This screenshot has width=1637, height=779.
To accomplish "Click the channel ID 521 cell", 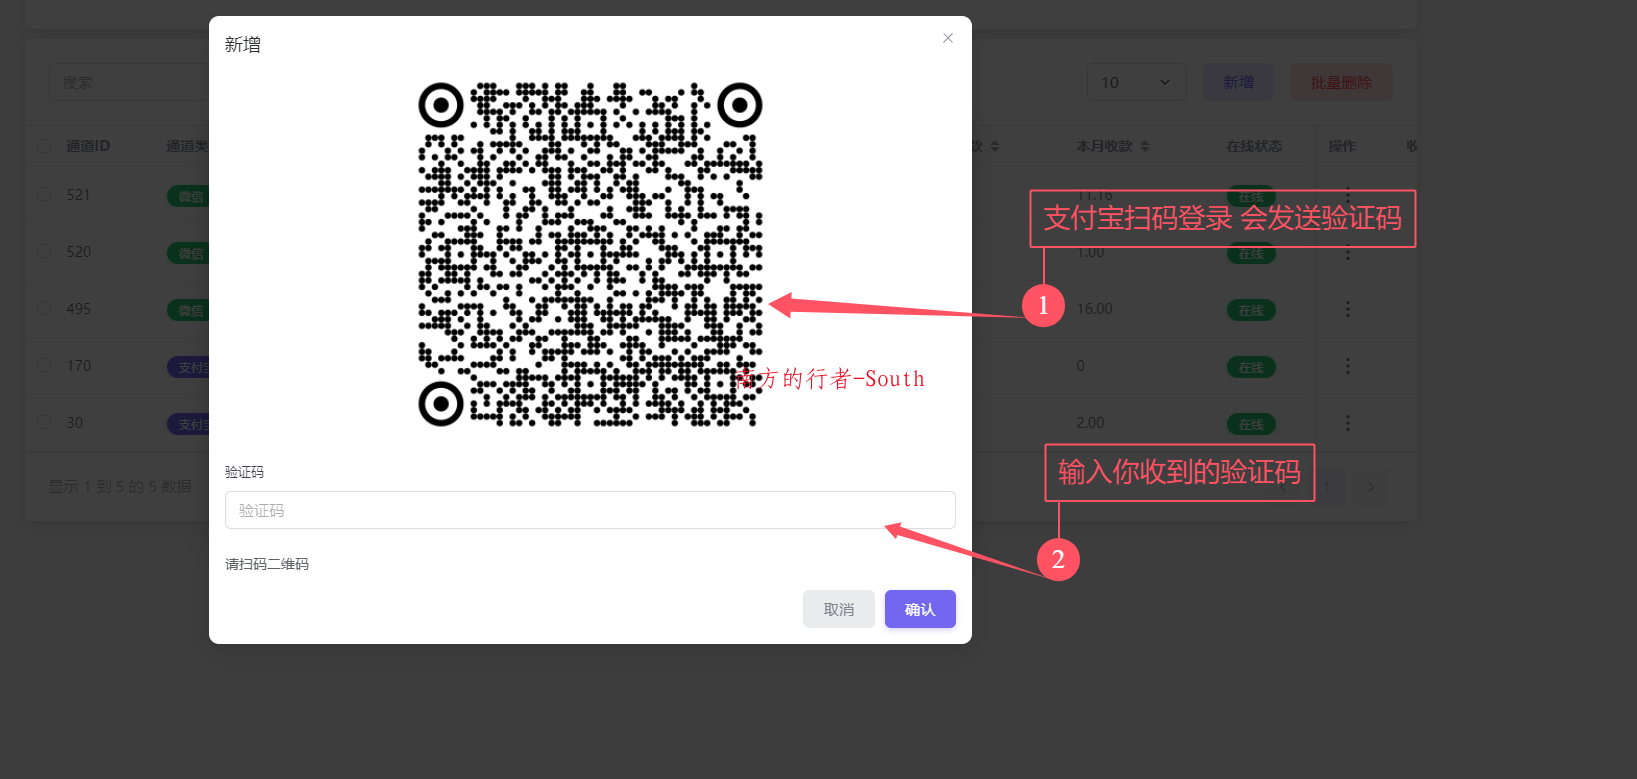I will tap(79, 195).
